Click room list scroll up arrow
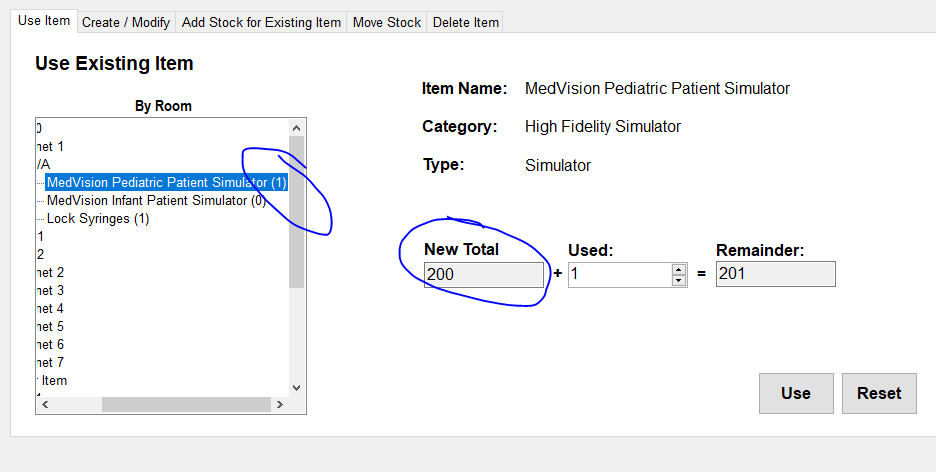Image resolution: width=936 pixels, height=472 pixels. point(297,128)
